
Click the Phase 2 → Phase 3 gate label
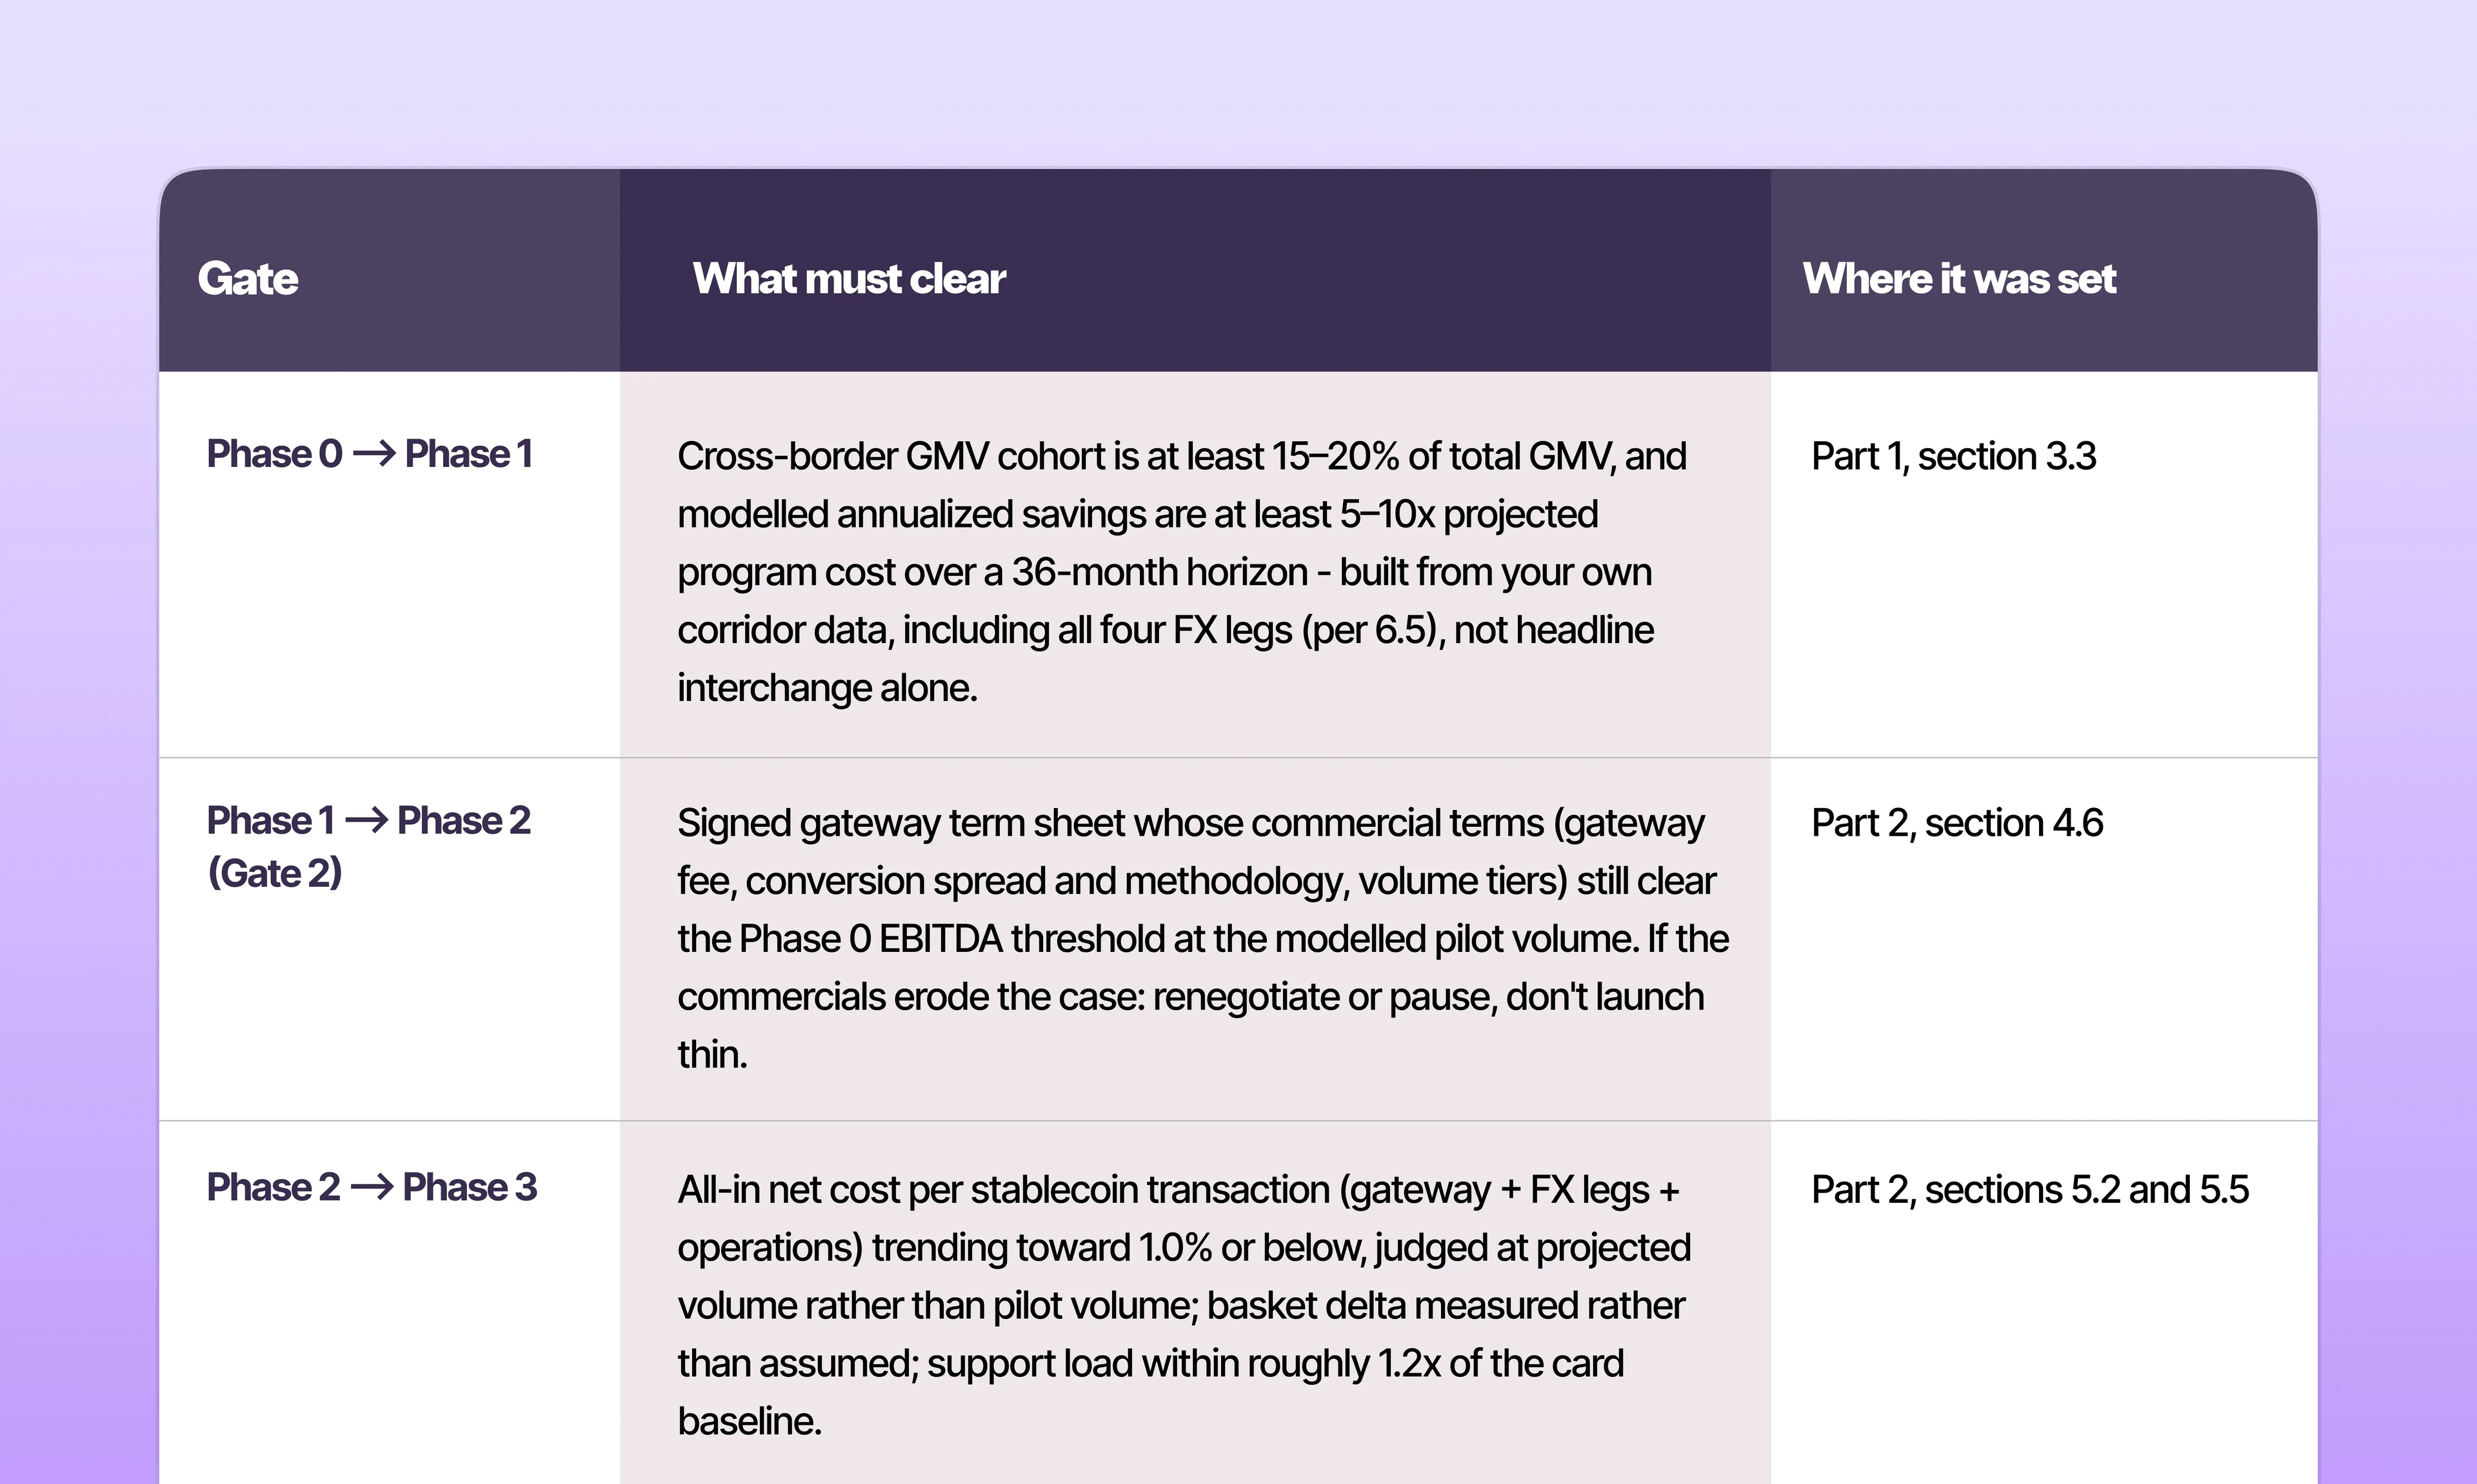[x=372, y=1188]
